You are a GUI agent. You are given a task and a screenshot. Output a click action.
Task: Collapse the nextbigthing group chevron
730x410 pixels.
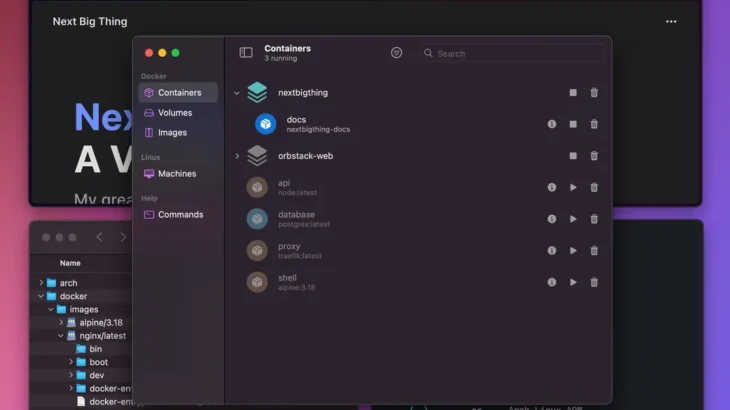[237, 93]
